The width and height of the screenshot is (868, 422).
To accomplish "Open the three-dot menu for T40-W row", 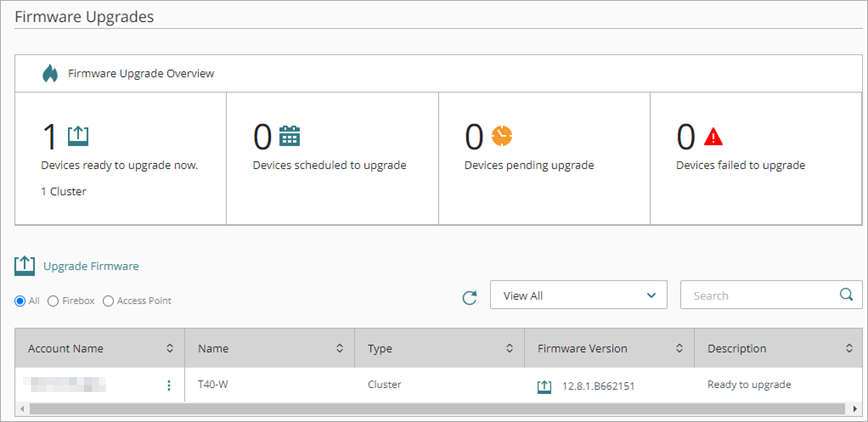I will point(168,386).
